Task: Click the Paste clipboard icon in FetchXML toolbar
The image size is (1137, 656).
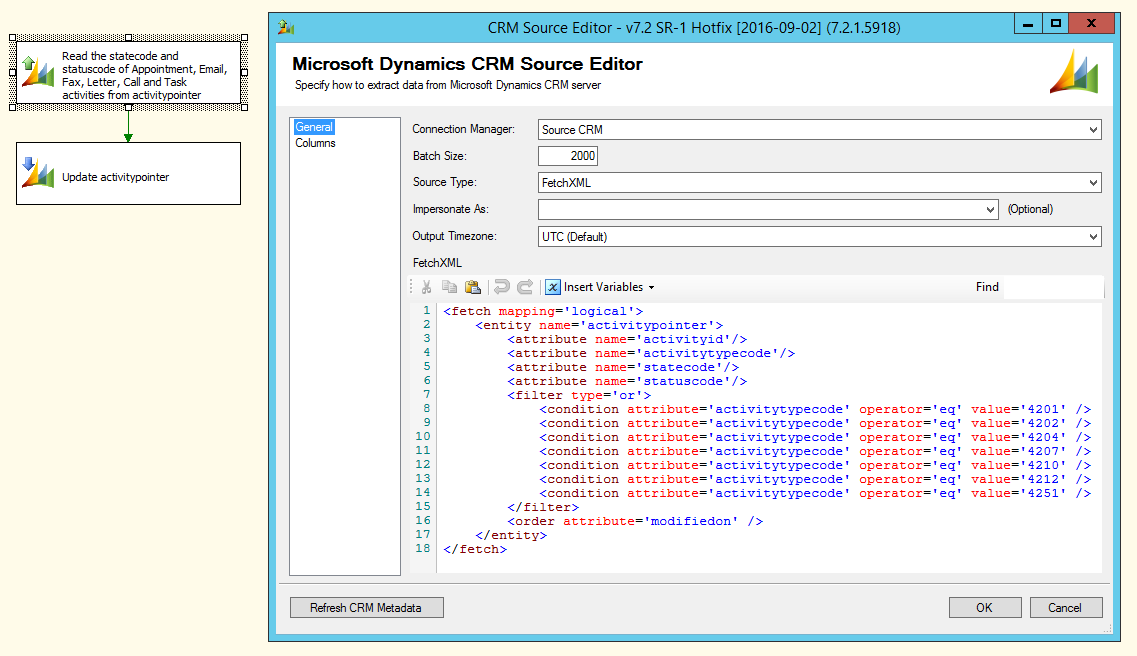Action: pyautogui.click(x=473, y=287)
